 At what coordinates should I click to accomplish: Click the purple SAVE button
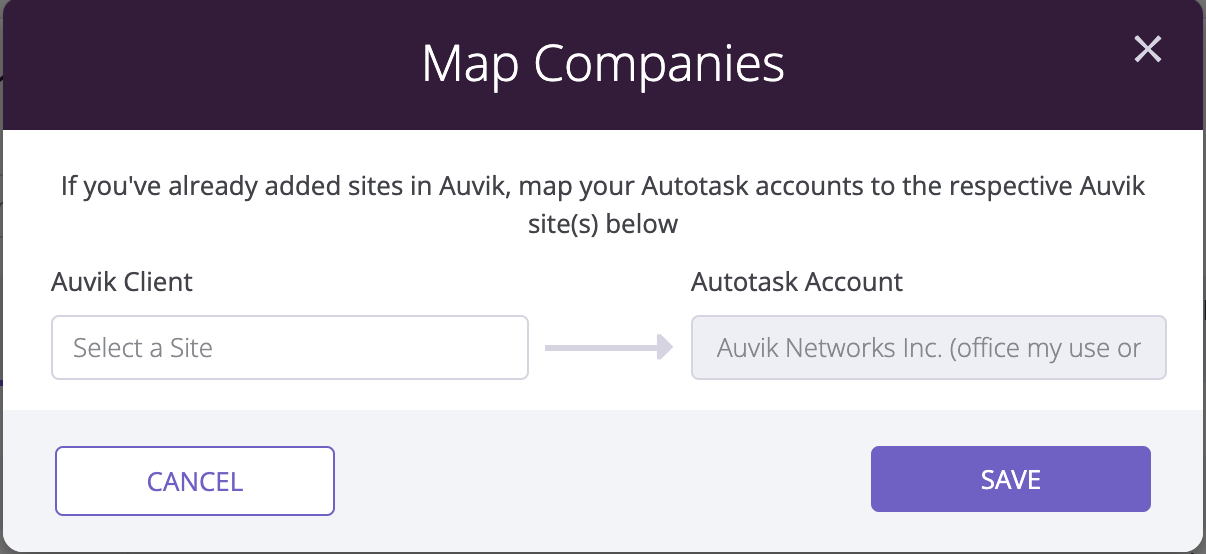1011,479
